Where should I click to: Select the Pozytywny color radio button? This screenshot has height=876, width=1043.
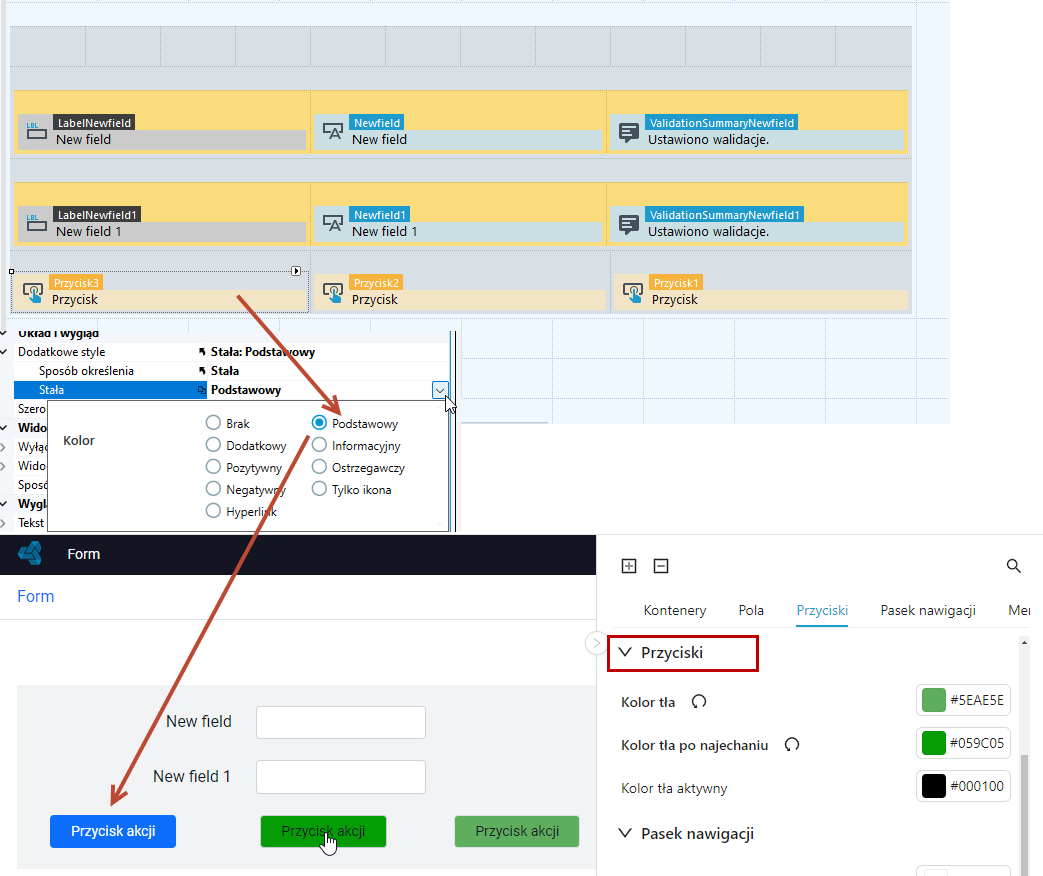(x=213, y=467)
